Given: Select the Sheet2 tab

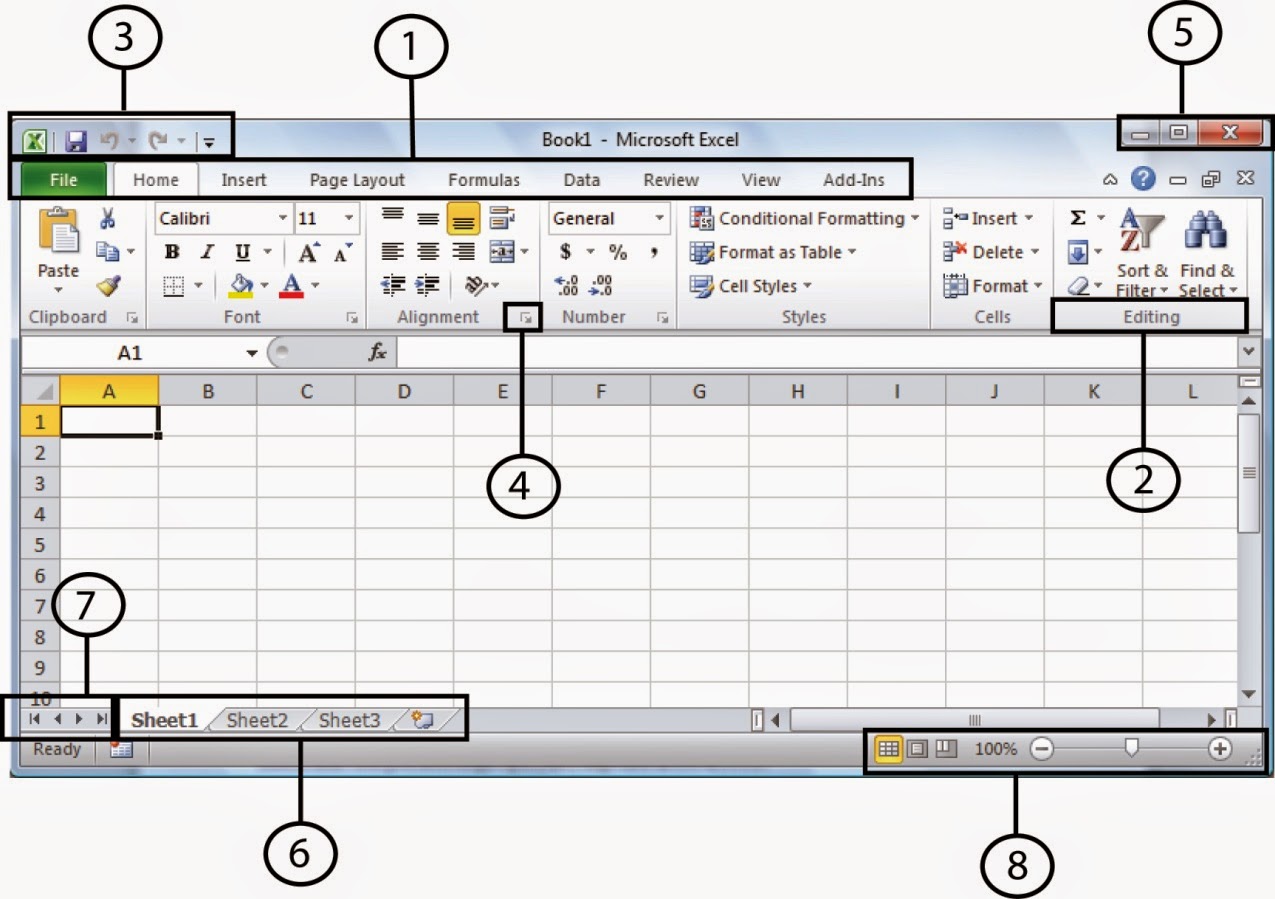Looking at the screenshot, I should coord(257,719).
